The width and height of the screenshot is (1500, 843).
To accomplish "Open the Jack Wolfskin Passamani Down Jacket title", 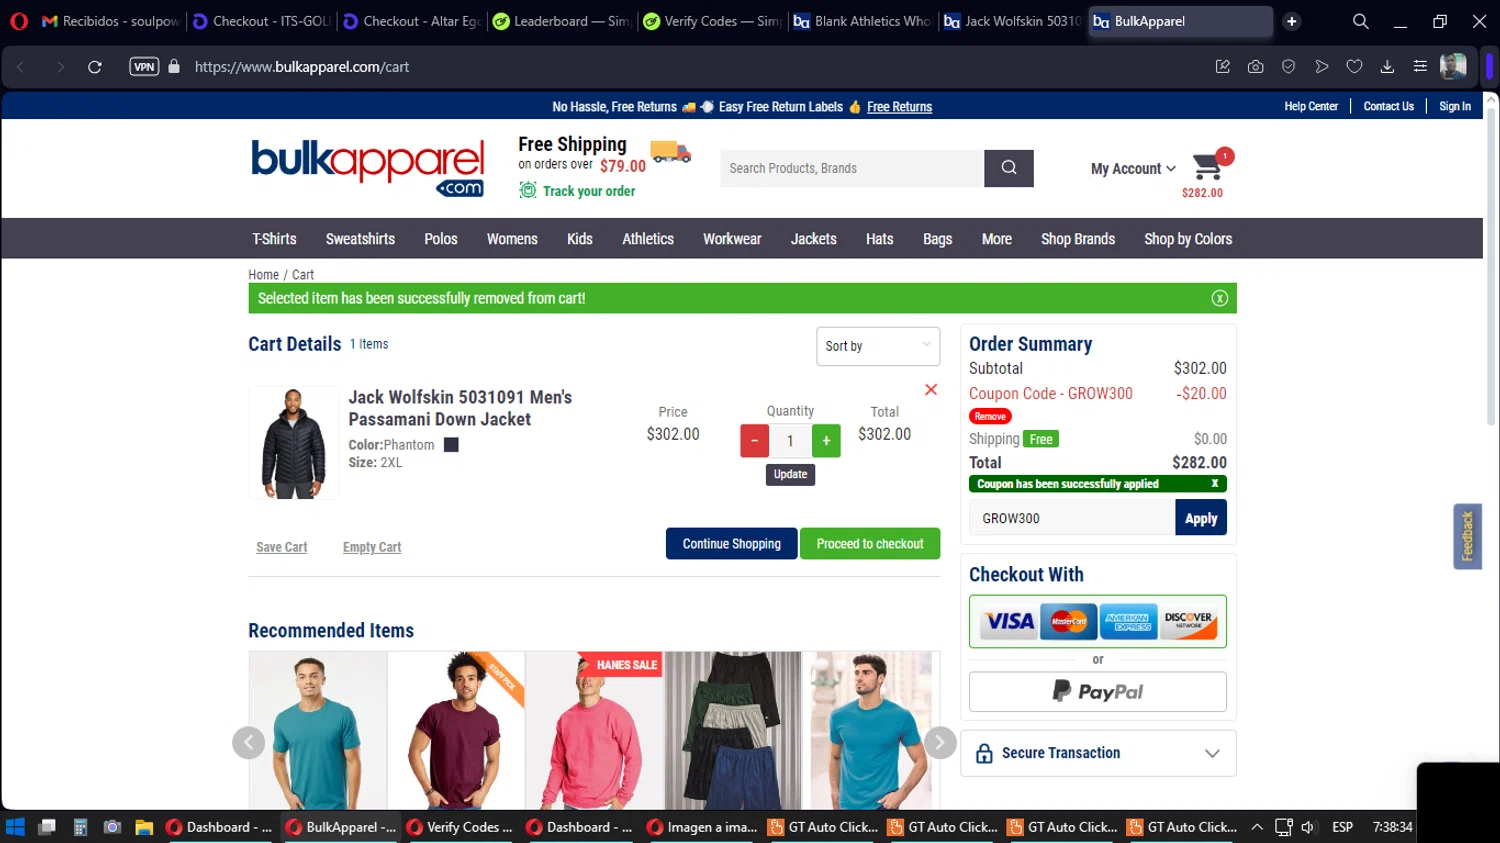I will coord(460,408).
